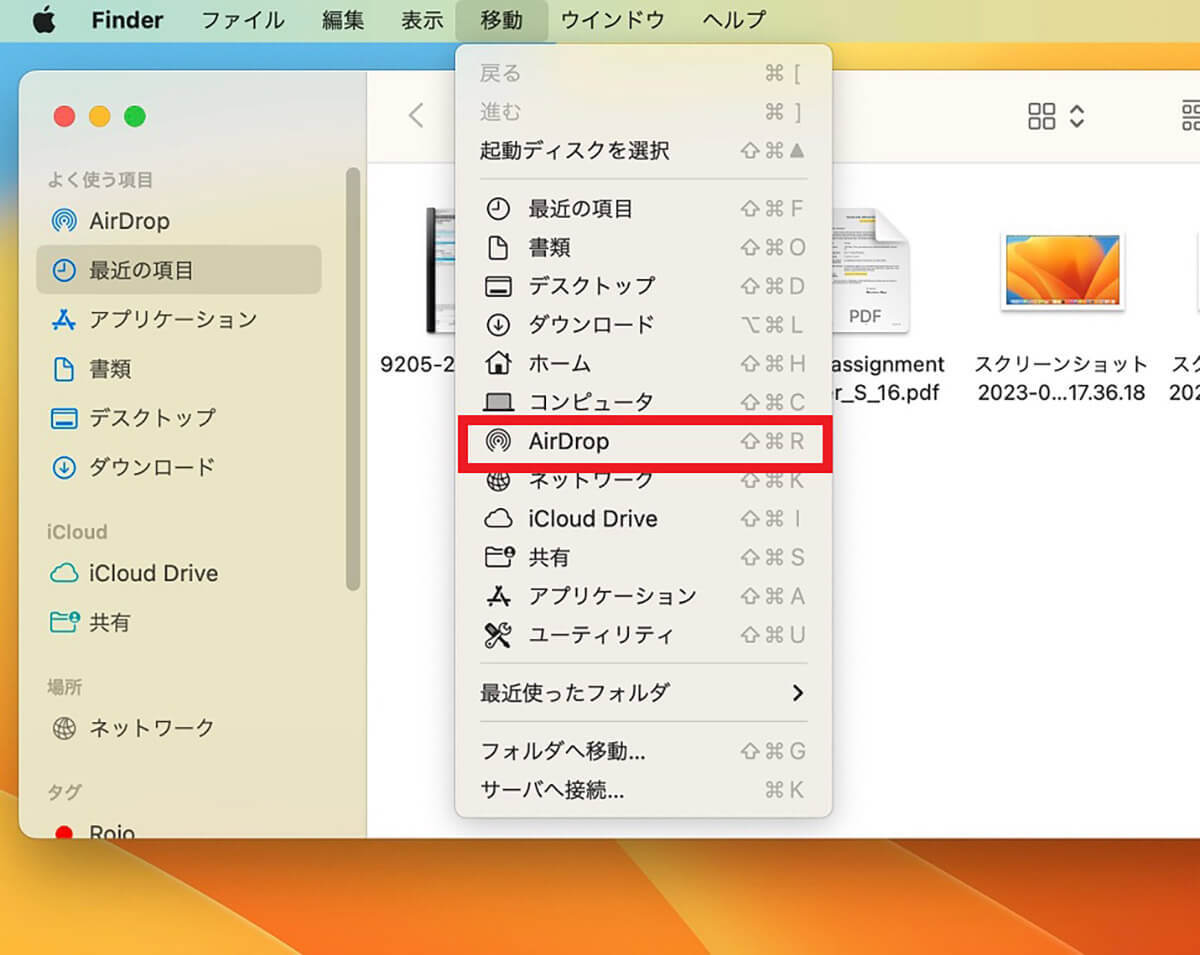Image resolution: width=1200 pixels, height=955 pixels.
Task: Click download icon beside ダウンロード in menu
Action: tap(498, 325)
